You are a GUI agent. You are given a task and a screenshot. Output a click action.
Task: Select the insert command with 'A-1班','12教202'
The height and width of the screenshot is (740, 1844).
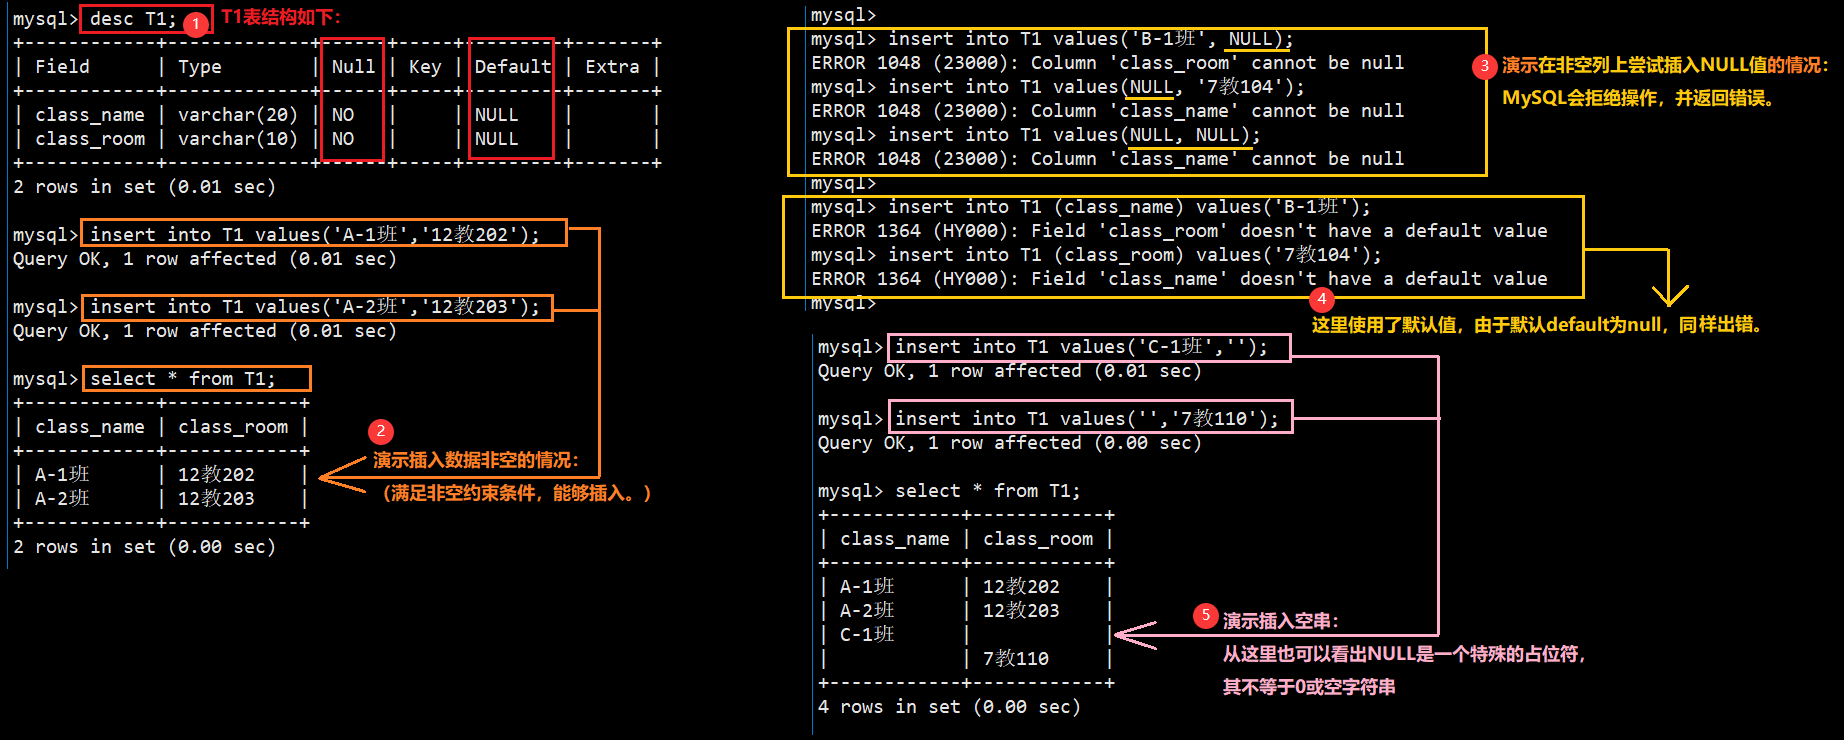point(315,234)
